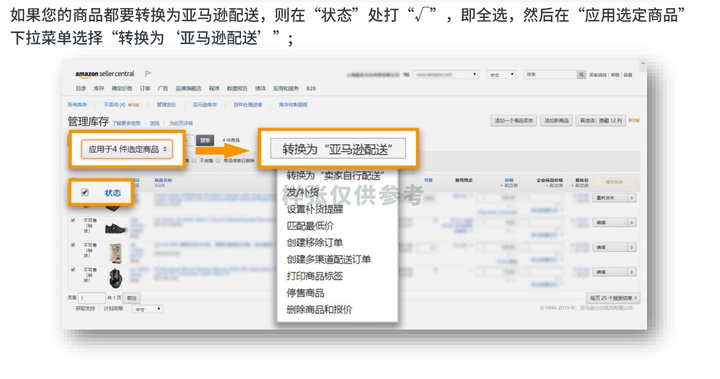Select the 不完整 radio filter
Viewport: 720px width, 379px height.
pyautogui.click(x=194, y=161)
